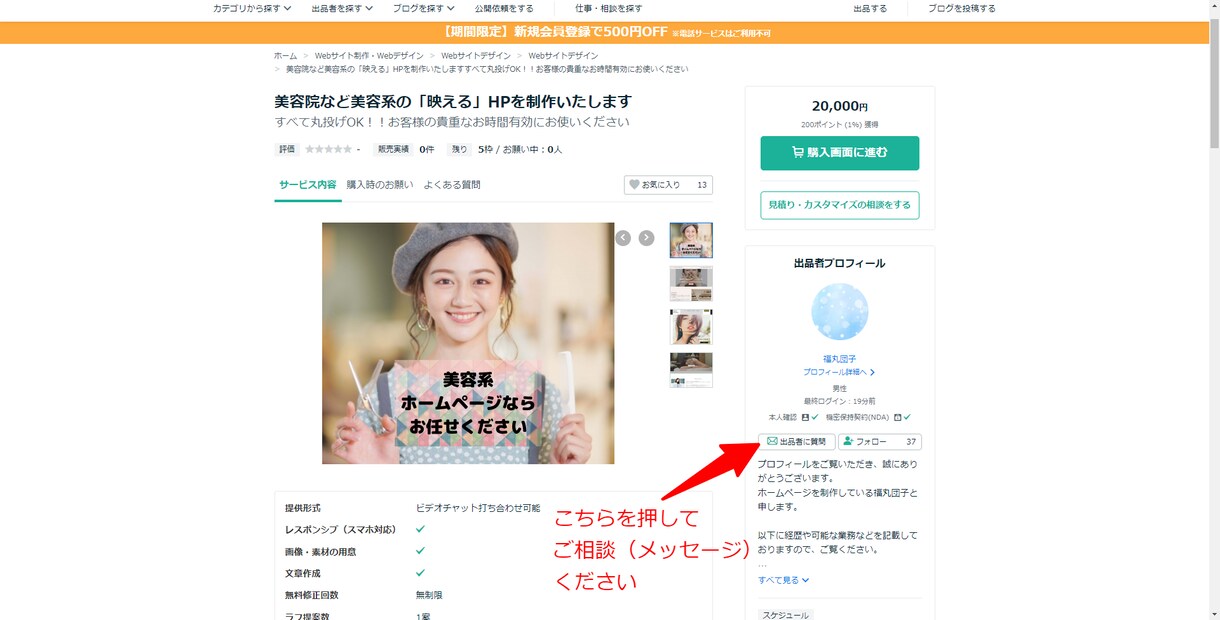
Task: Click 出品する in top navigation
Action: pyautogui.click(x=870, y=8)
